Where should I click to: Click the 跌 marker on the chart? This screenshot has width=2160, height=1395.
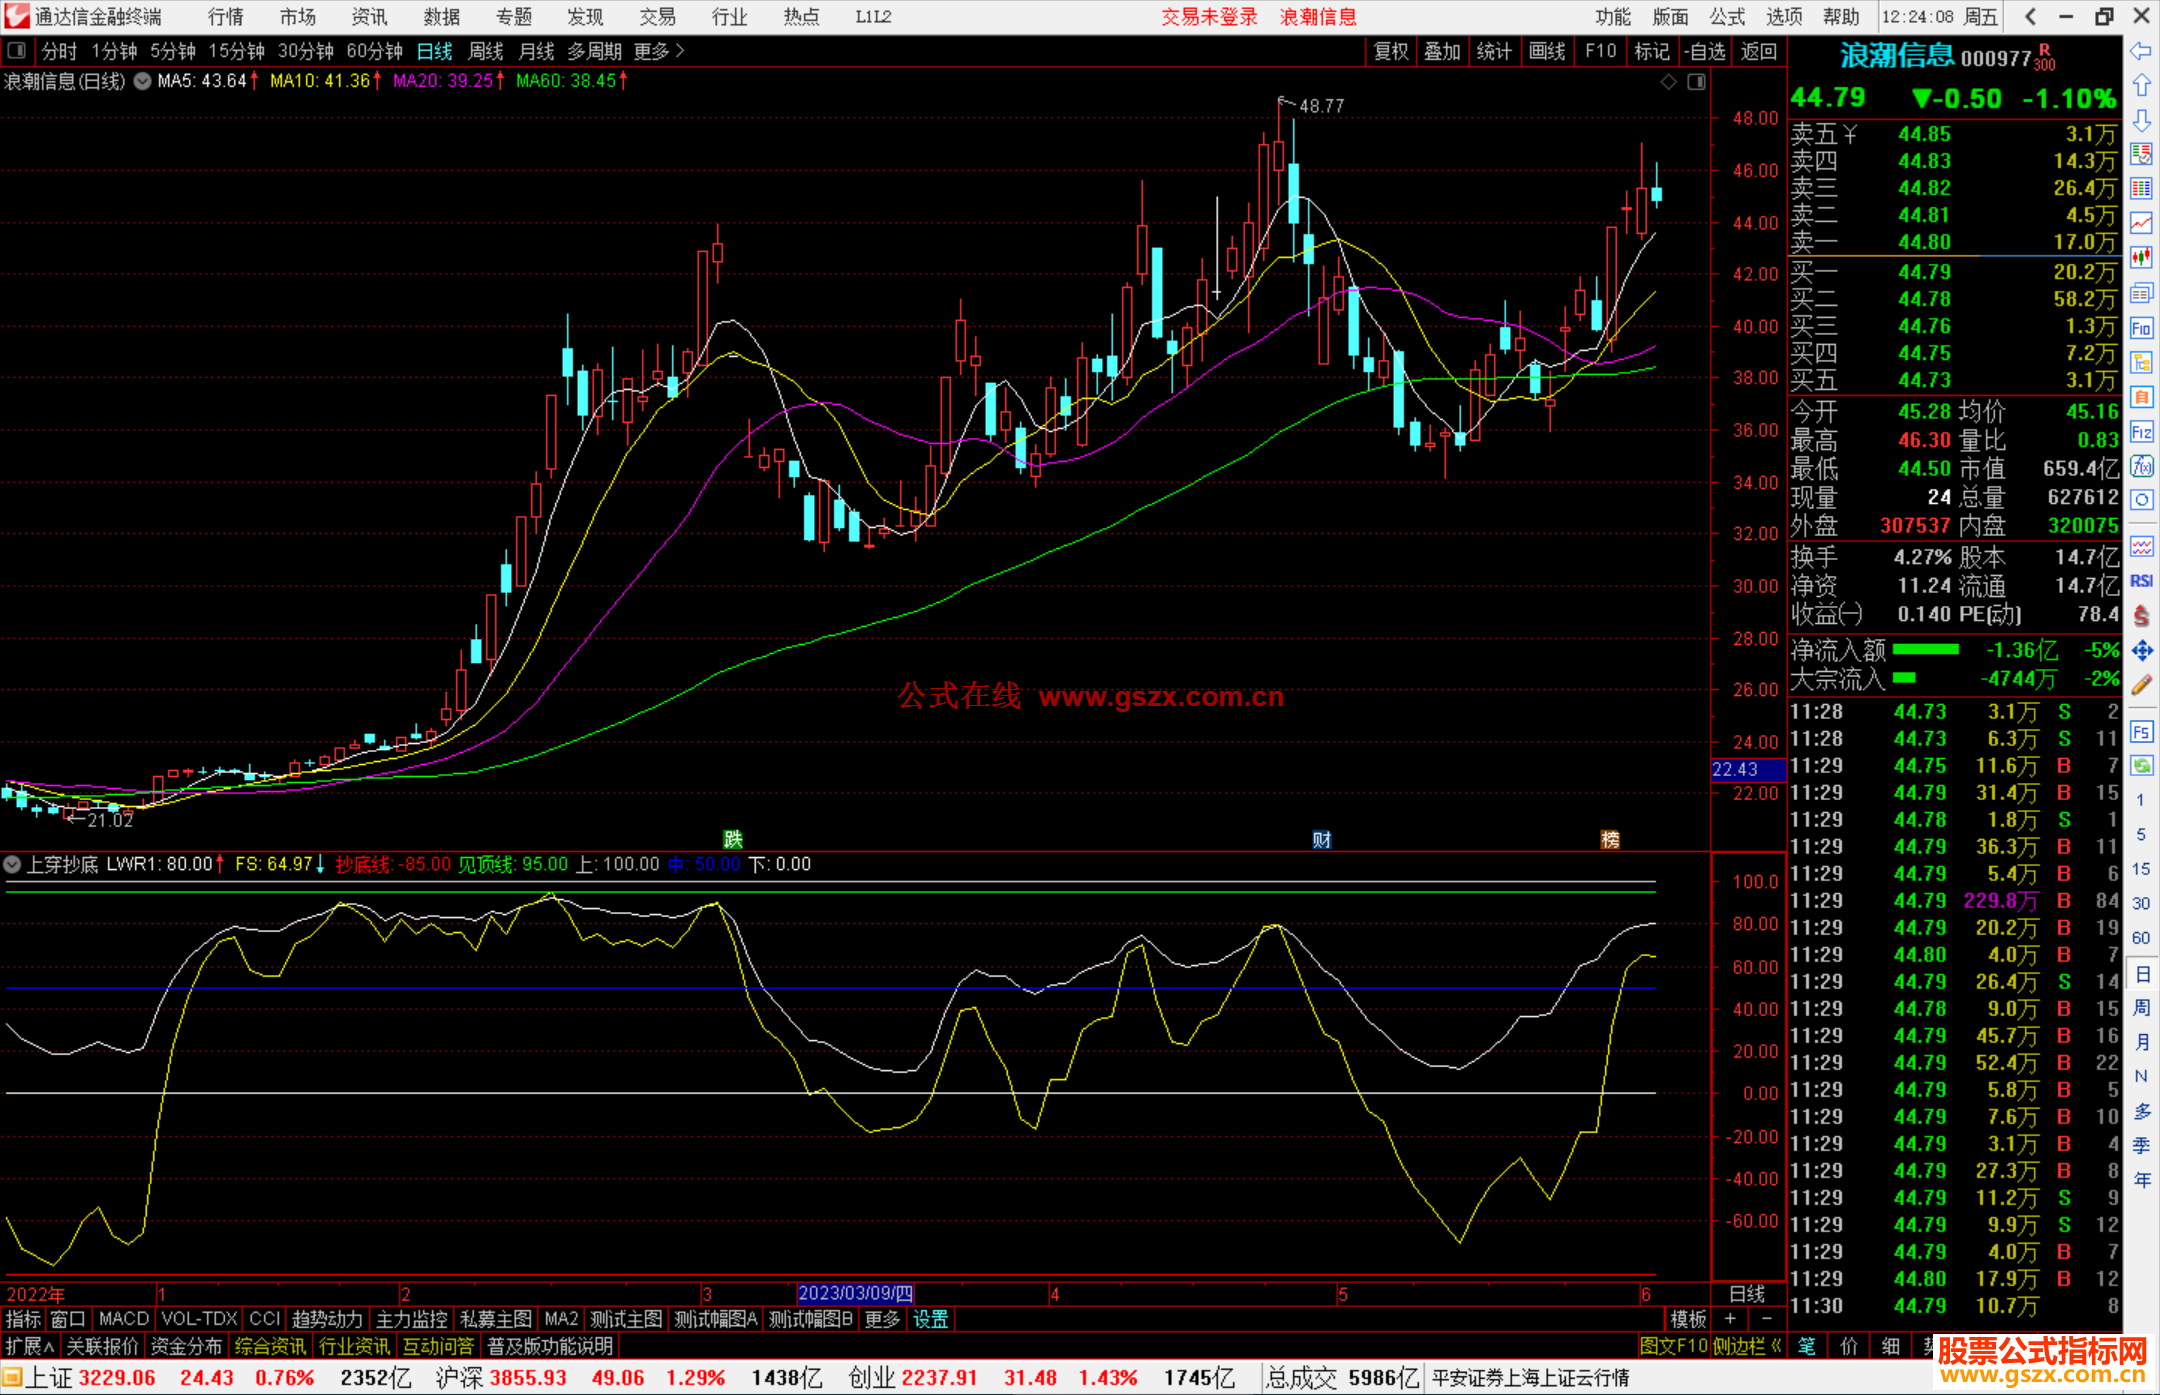click(x=733, y=839)
